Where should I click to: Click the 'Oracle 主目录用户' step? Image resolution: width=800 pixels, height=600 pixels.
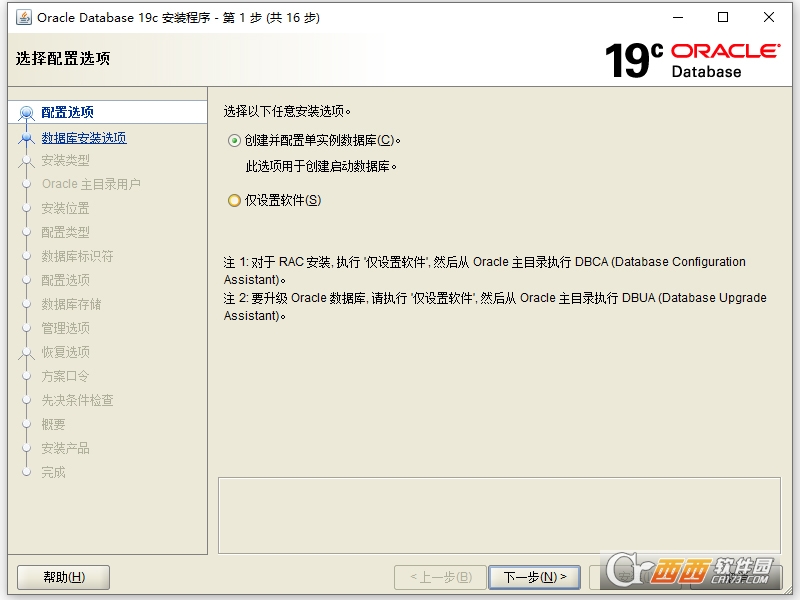point(91,184)
